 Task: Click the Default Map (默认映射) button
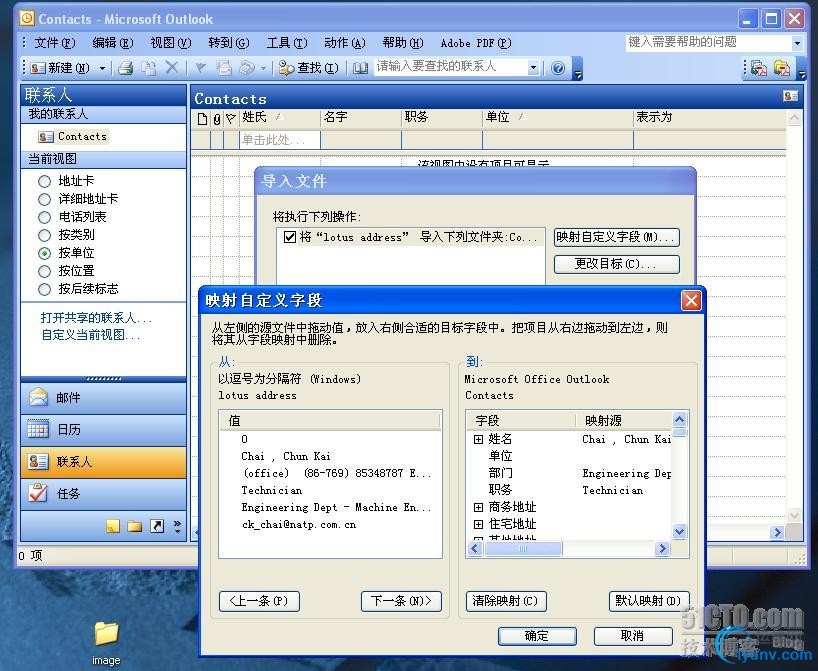pos(649,601)
